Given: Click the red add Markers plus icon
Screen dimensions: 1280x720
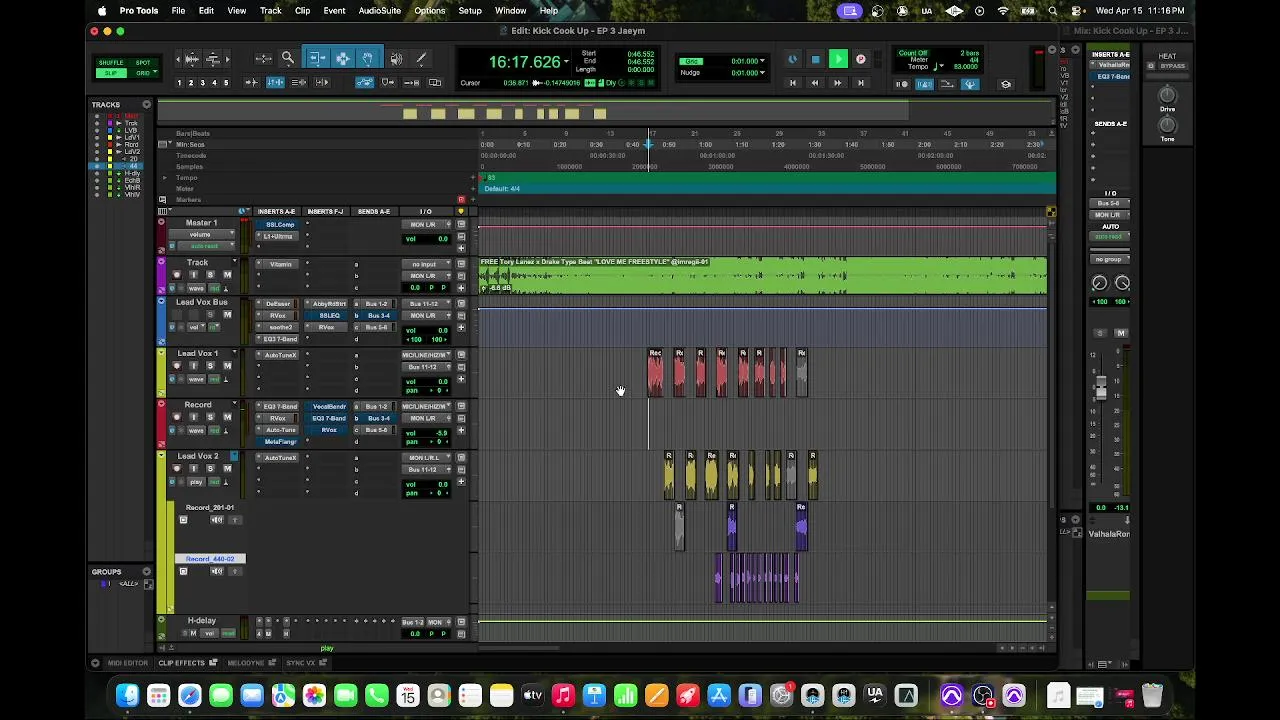Looking at the screenshot, I should point(461,199).
